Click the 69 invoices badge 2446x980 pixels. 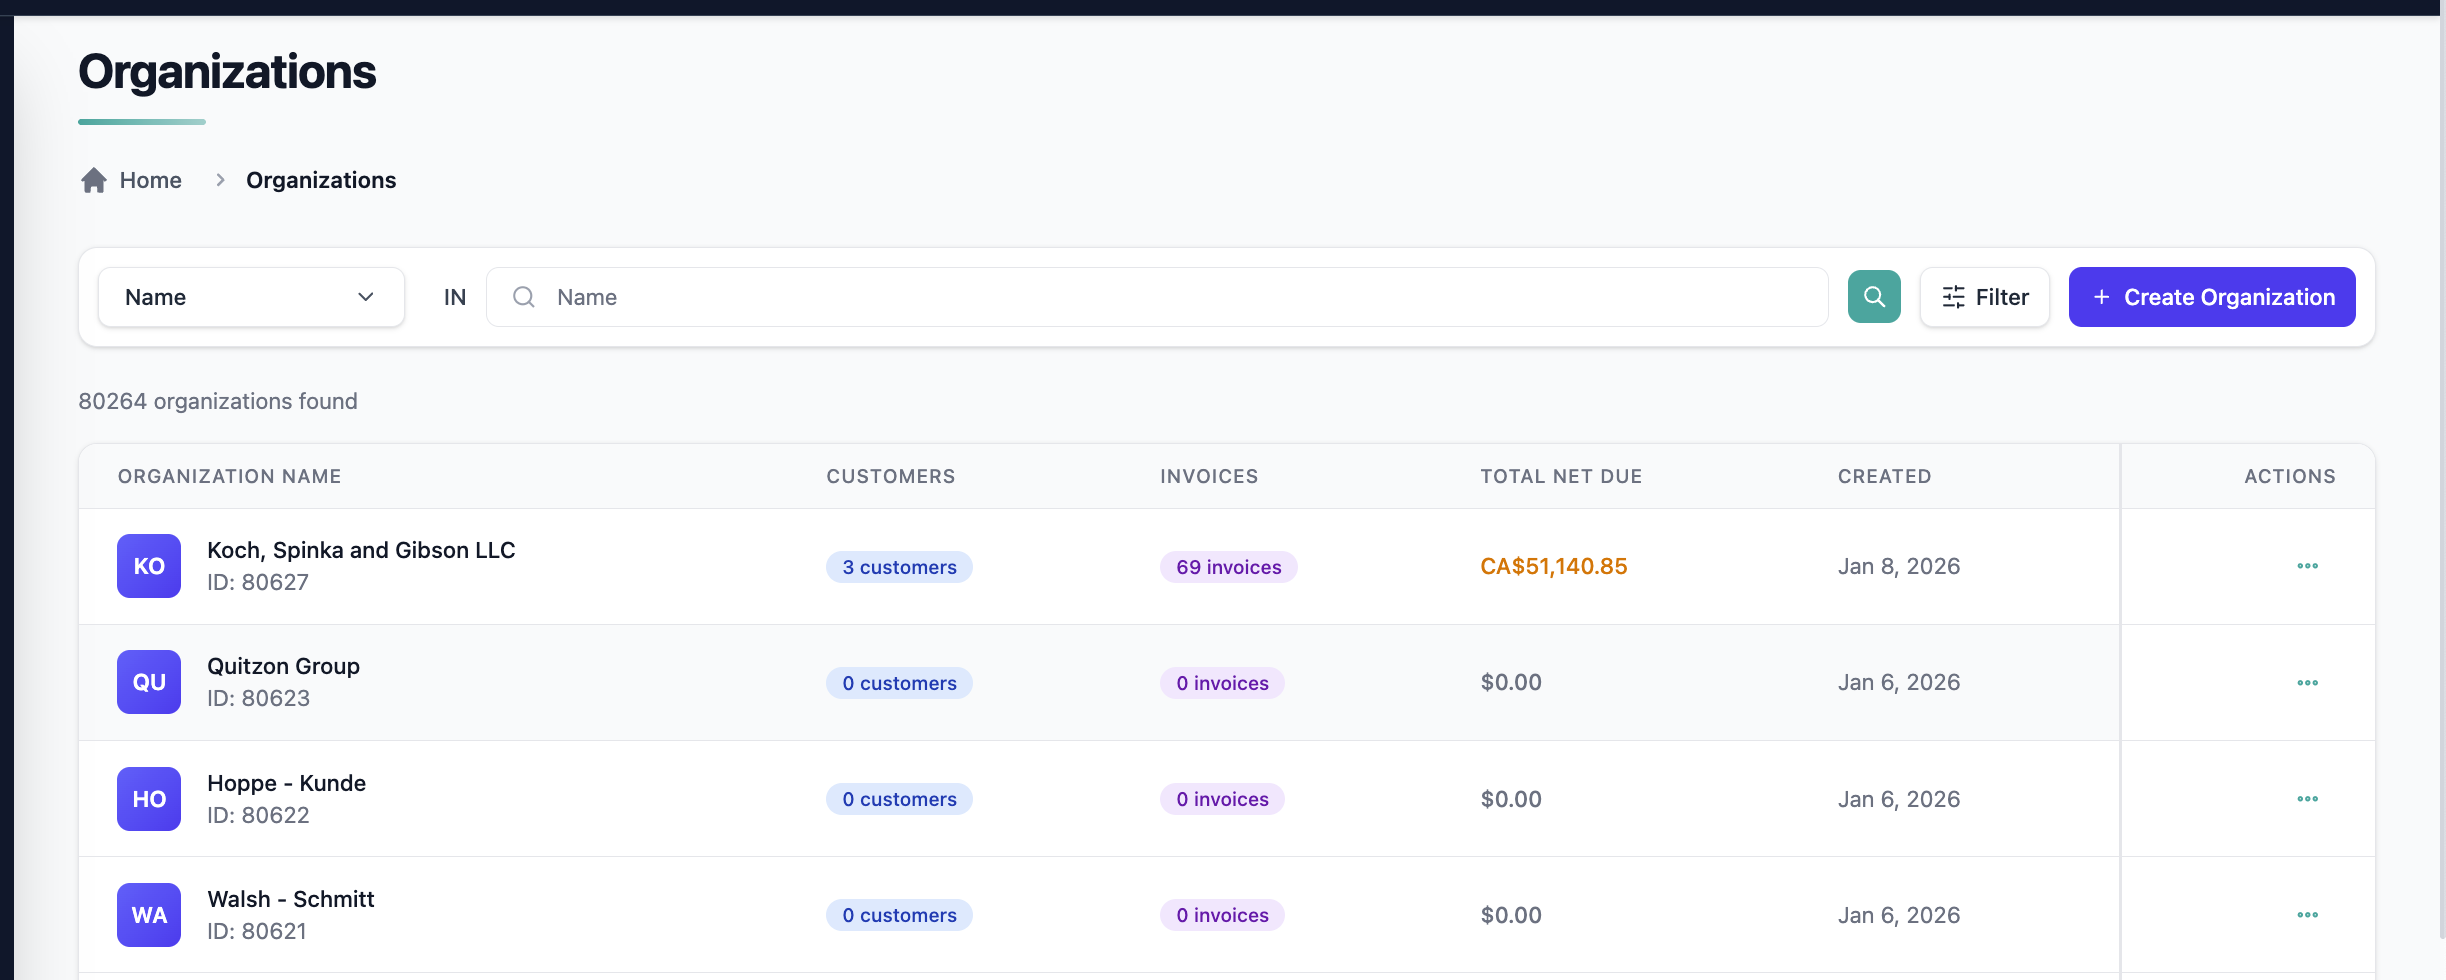click(1228, 567)
